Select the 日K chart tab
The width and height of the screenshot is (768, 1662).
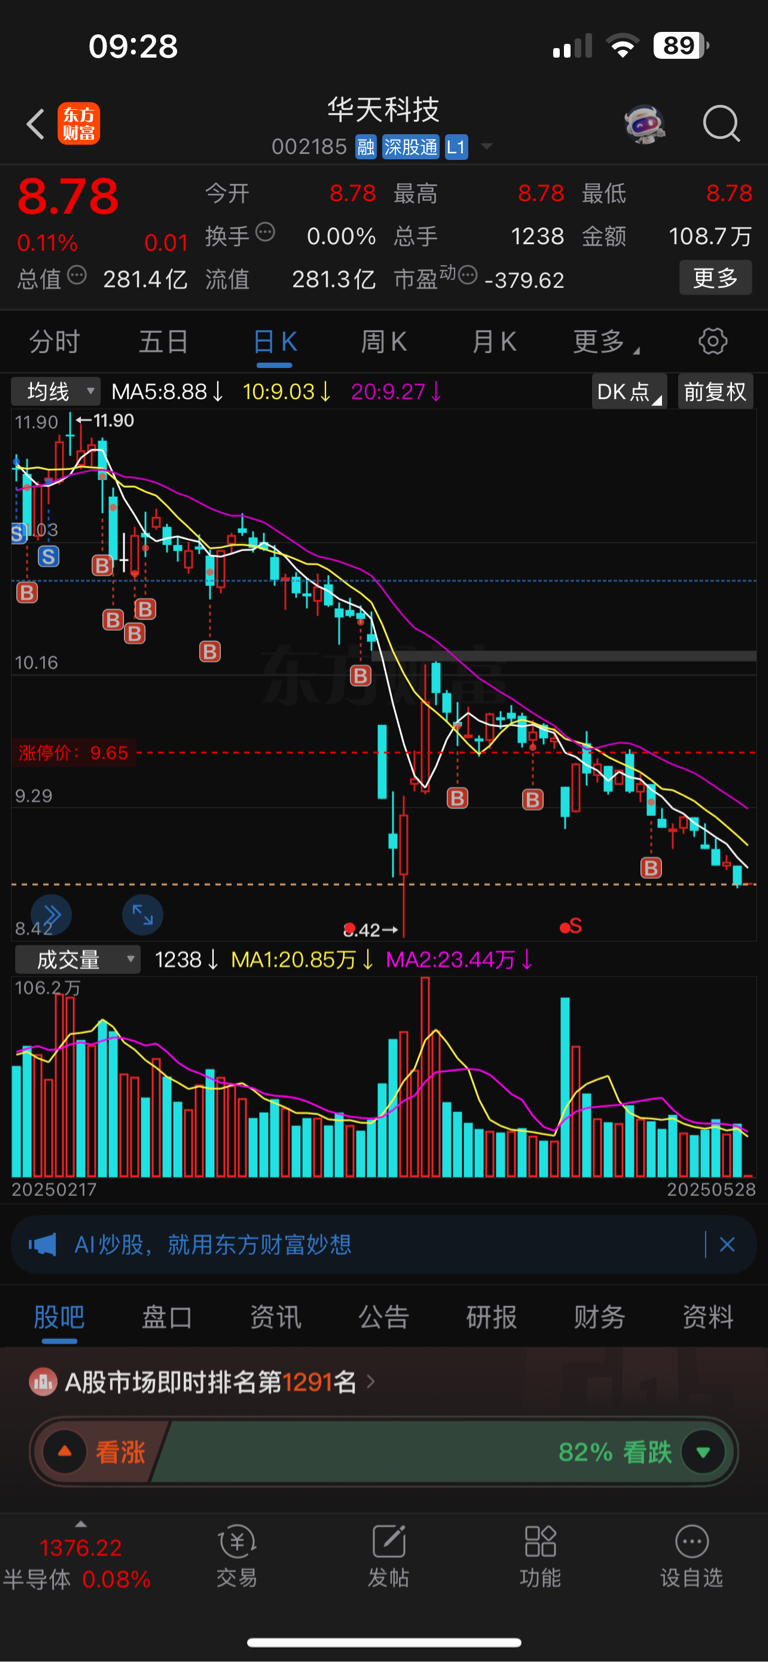275,342
